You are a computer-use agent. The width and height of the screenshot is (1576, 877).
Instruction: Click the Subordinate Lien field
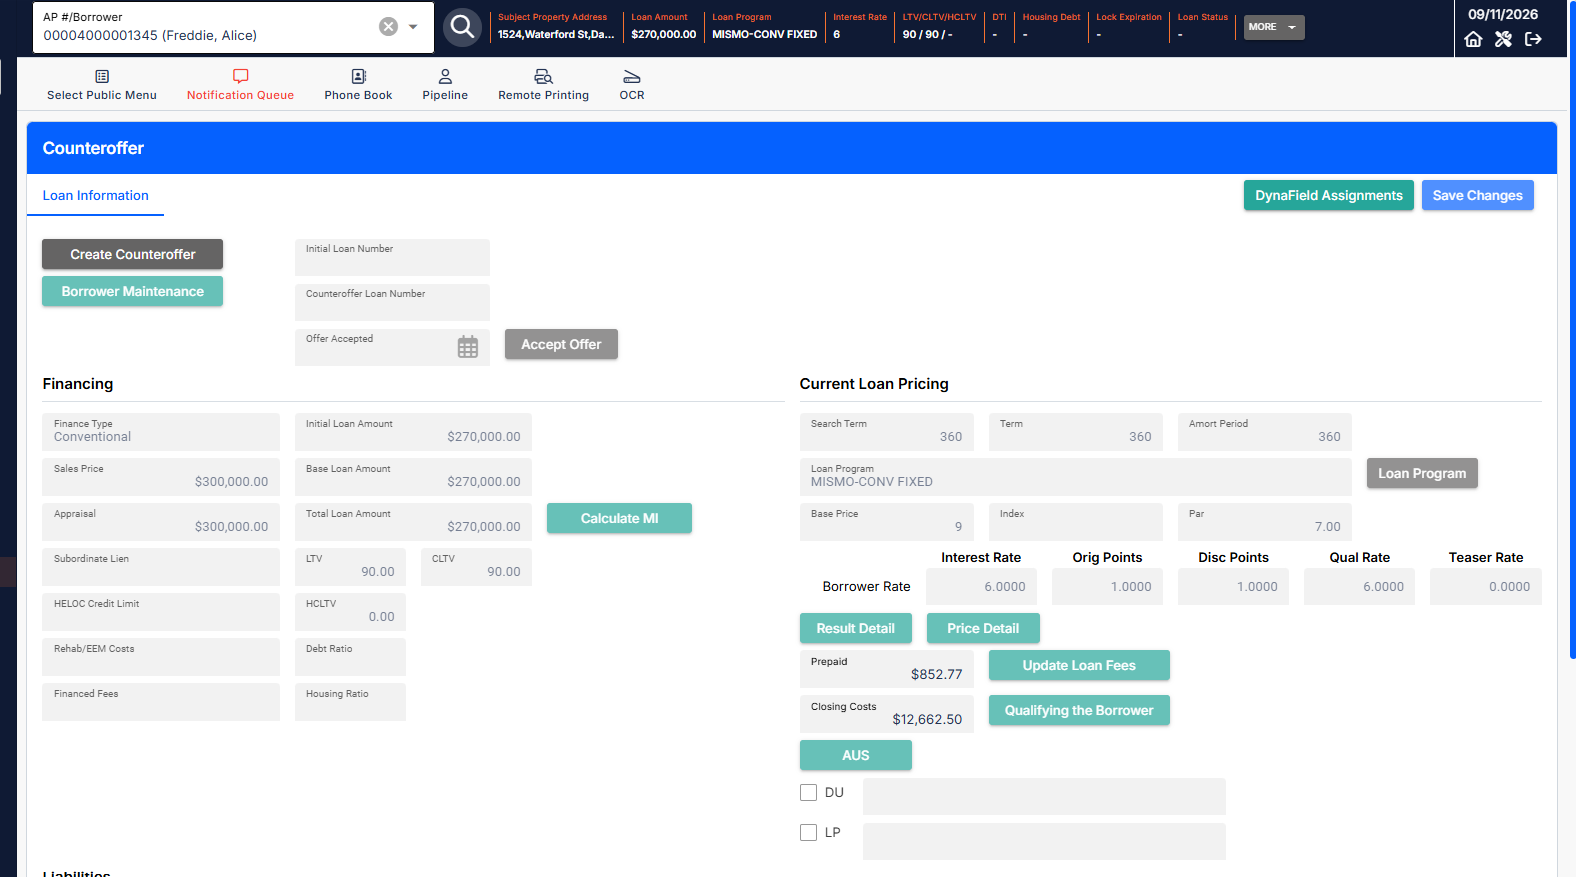coord(161,567)
